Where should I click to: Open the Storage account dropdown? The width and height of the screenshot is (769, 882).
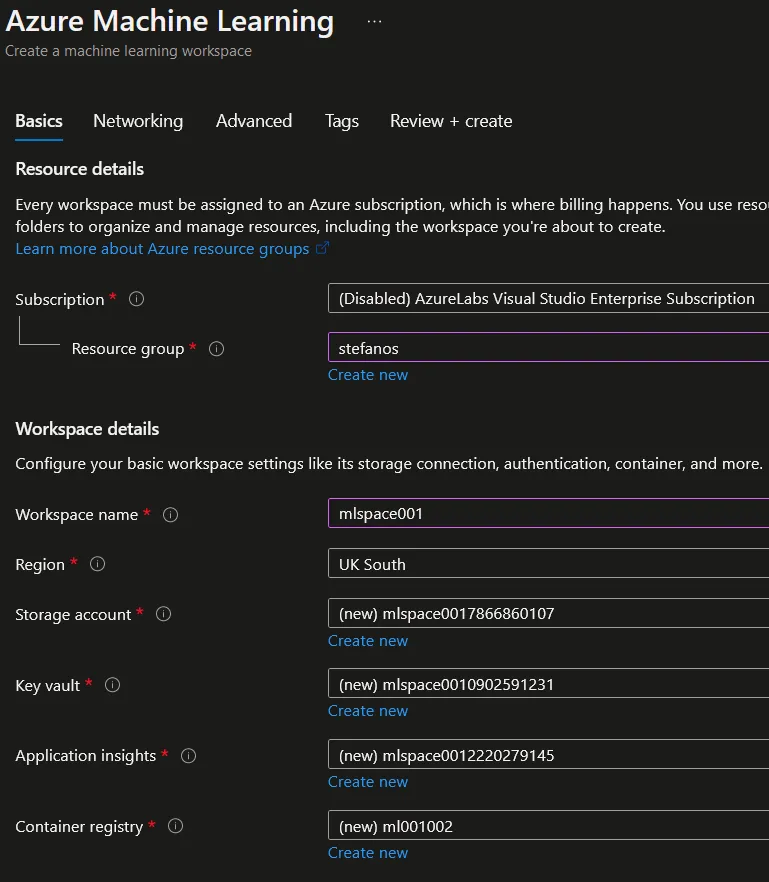[x=548, y=613]
